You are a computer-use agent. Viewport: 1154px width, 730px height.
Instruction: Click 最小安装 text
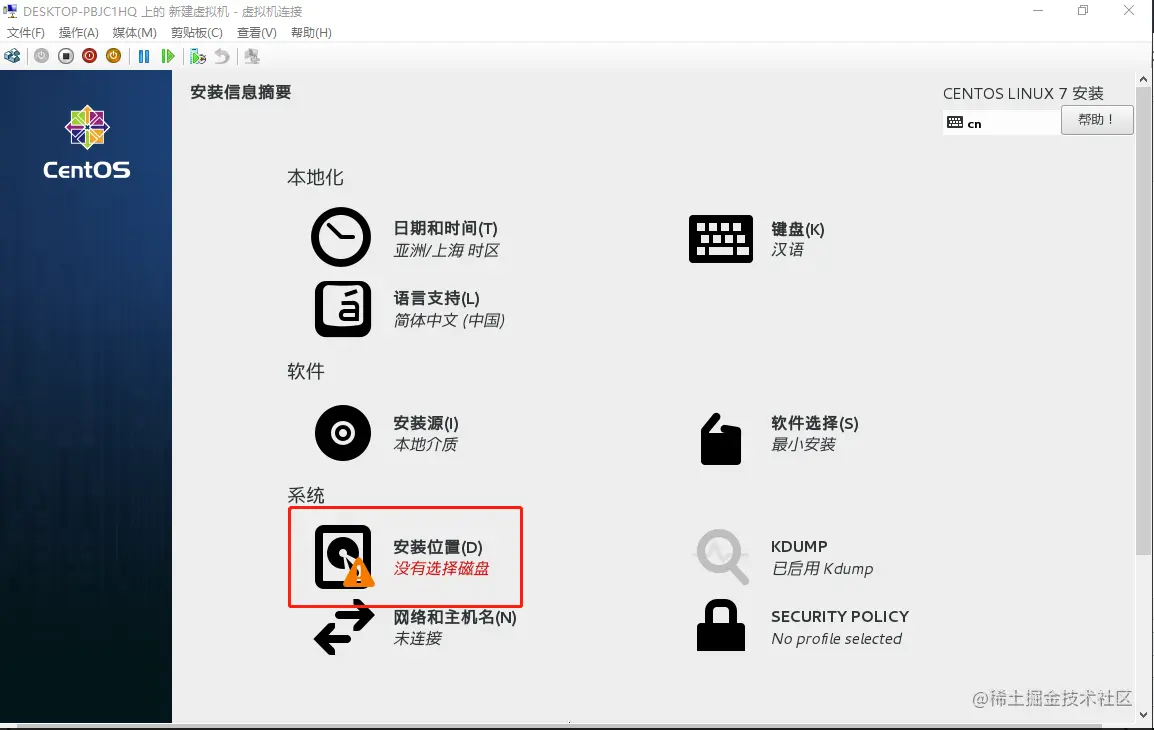pos(803,444)
